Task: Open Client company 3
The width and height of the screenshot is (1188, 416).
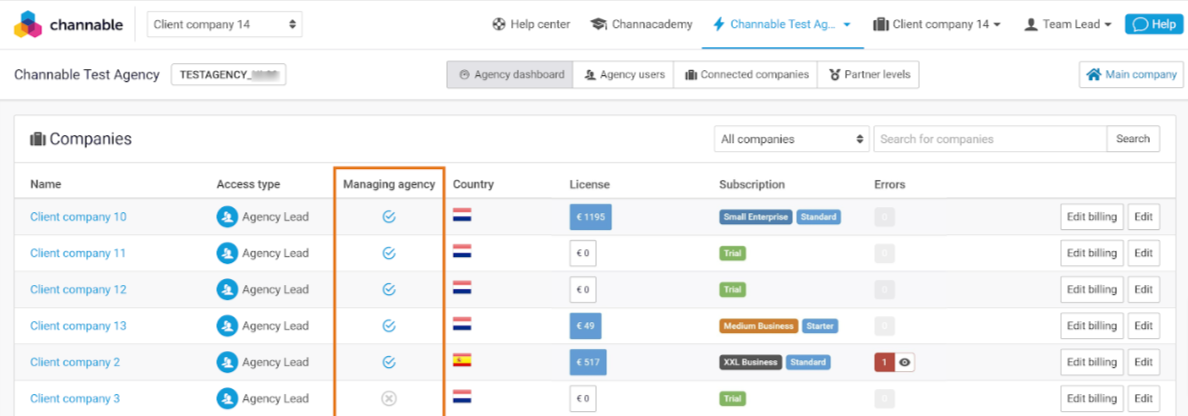Action: (x=75, y=399)
